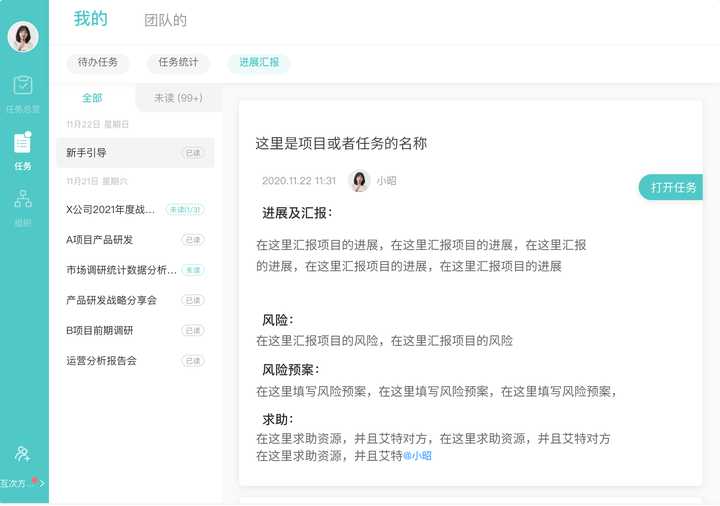
Task: Click the 打开任务 button
Action: point(671,187)
